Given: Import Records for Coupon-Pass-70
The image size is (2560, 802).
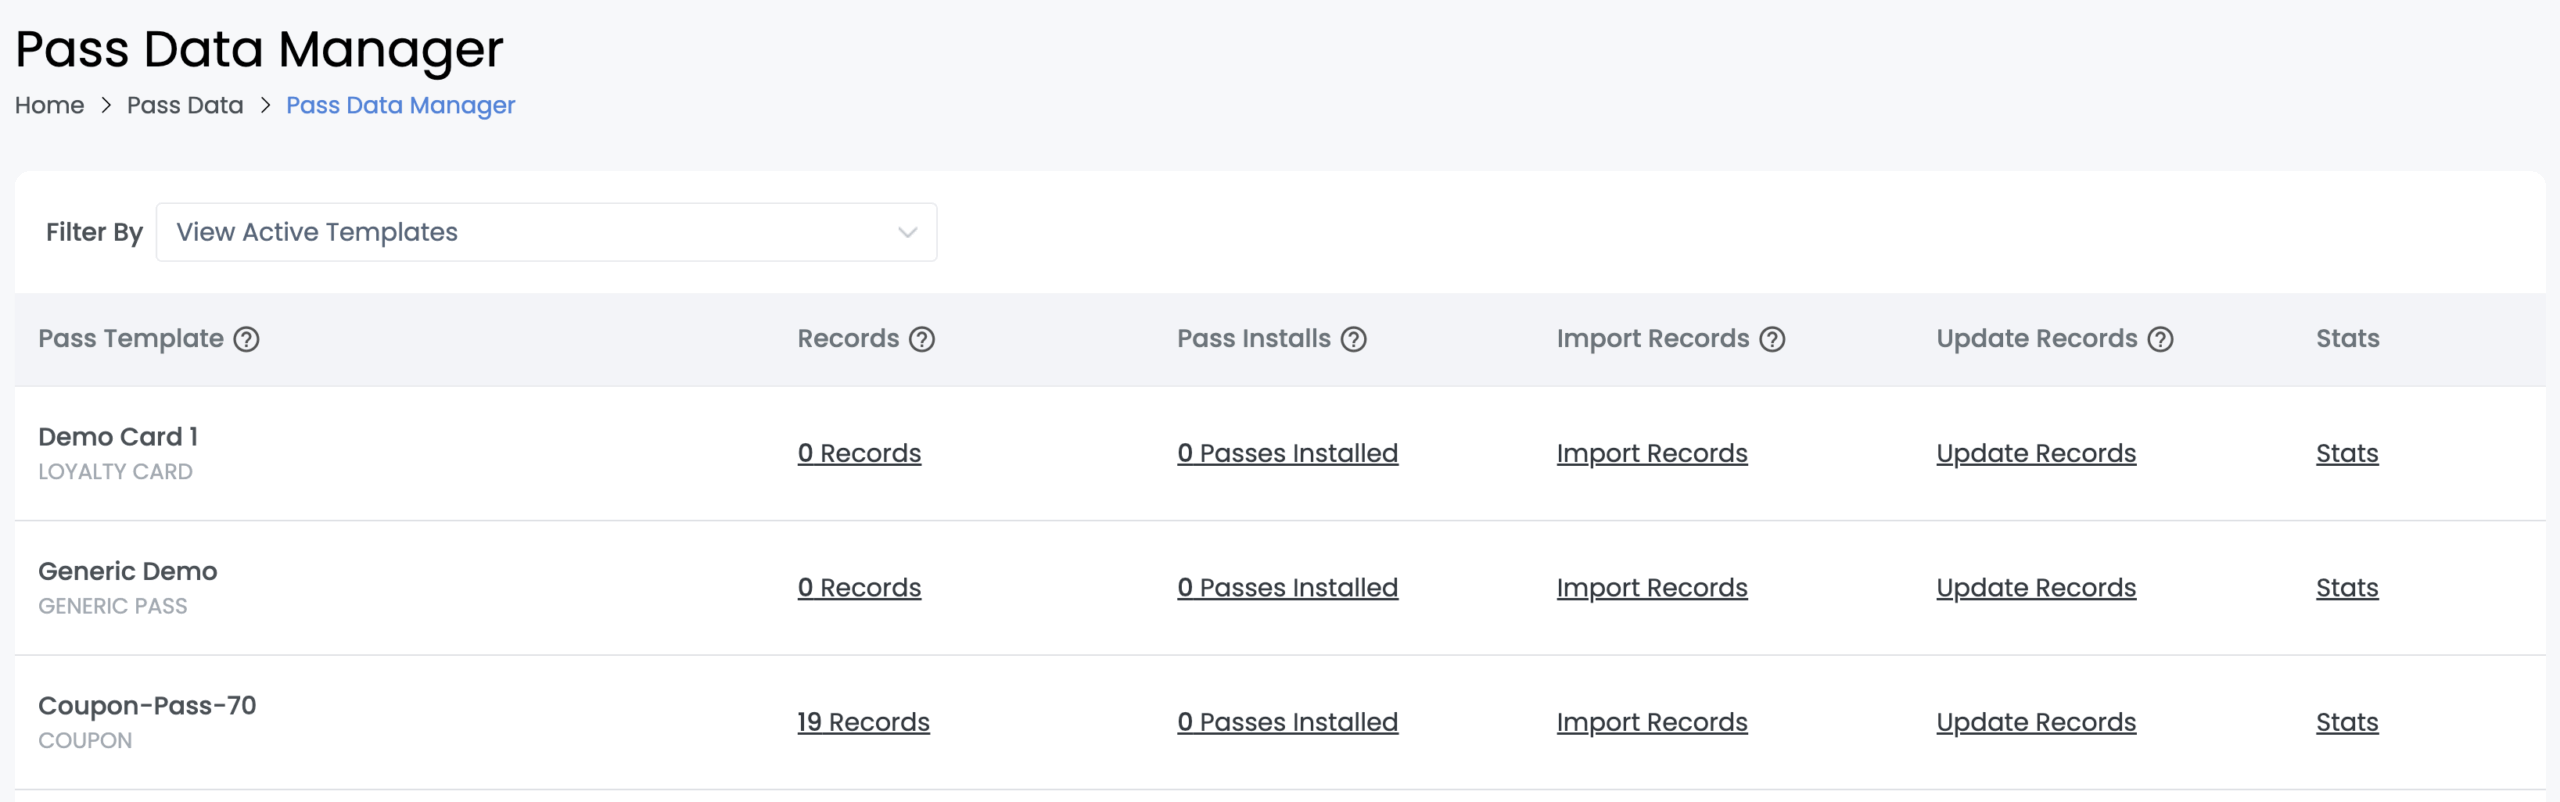Looking at the screenshot, I should click(x=1652, y=723).
